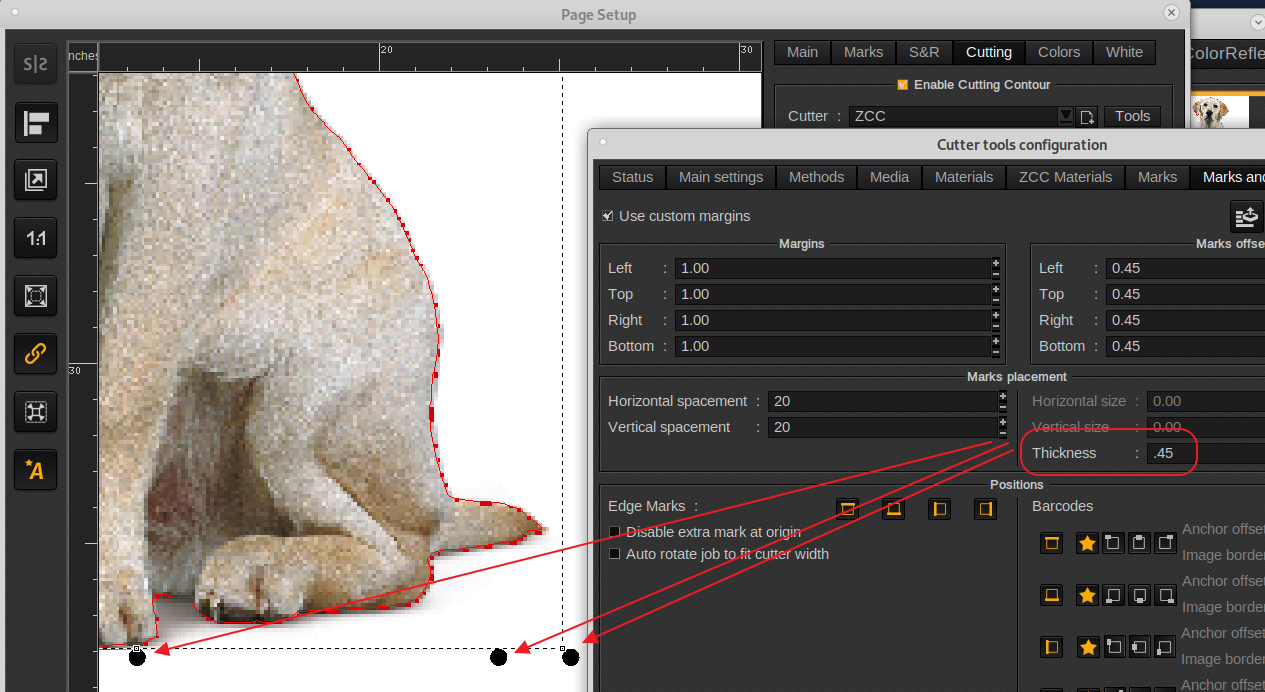Click the star icon in first barcode row
Screen dimensions: 1265x692
[x=1087, y=543]
